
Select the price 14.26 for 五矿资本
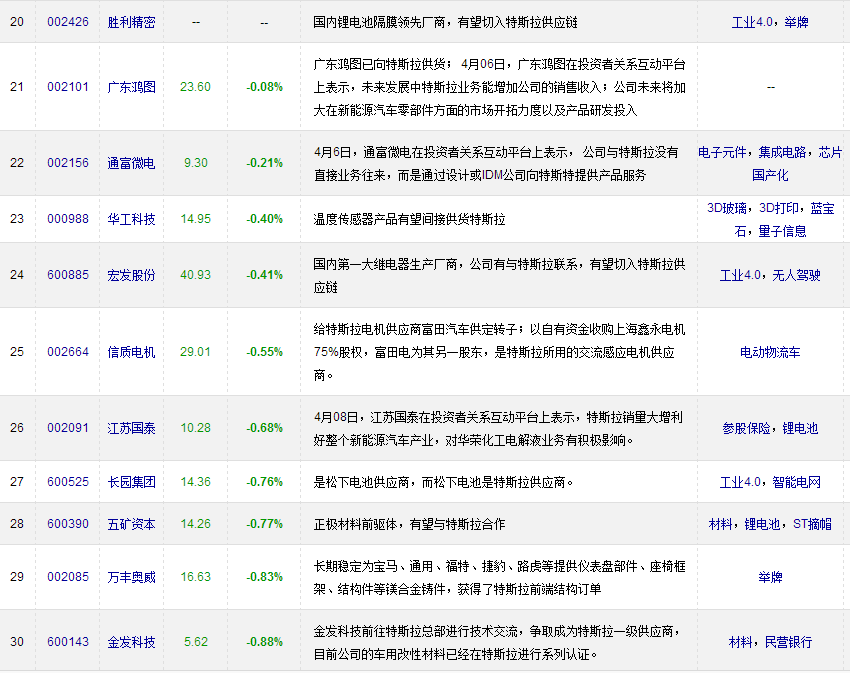point(195,524)
